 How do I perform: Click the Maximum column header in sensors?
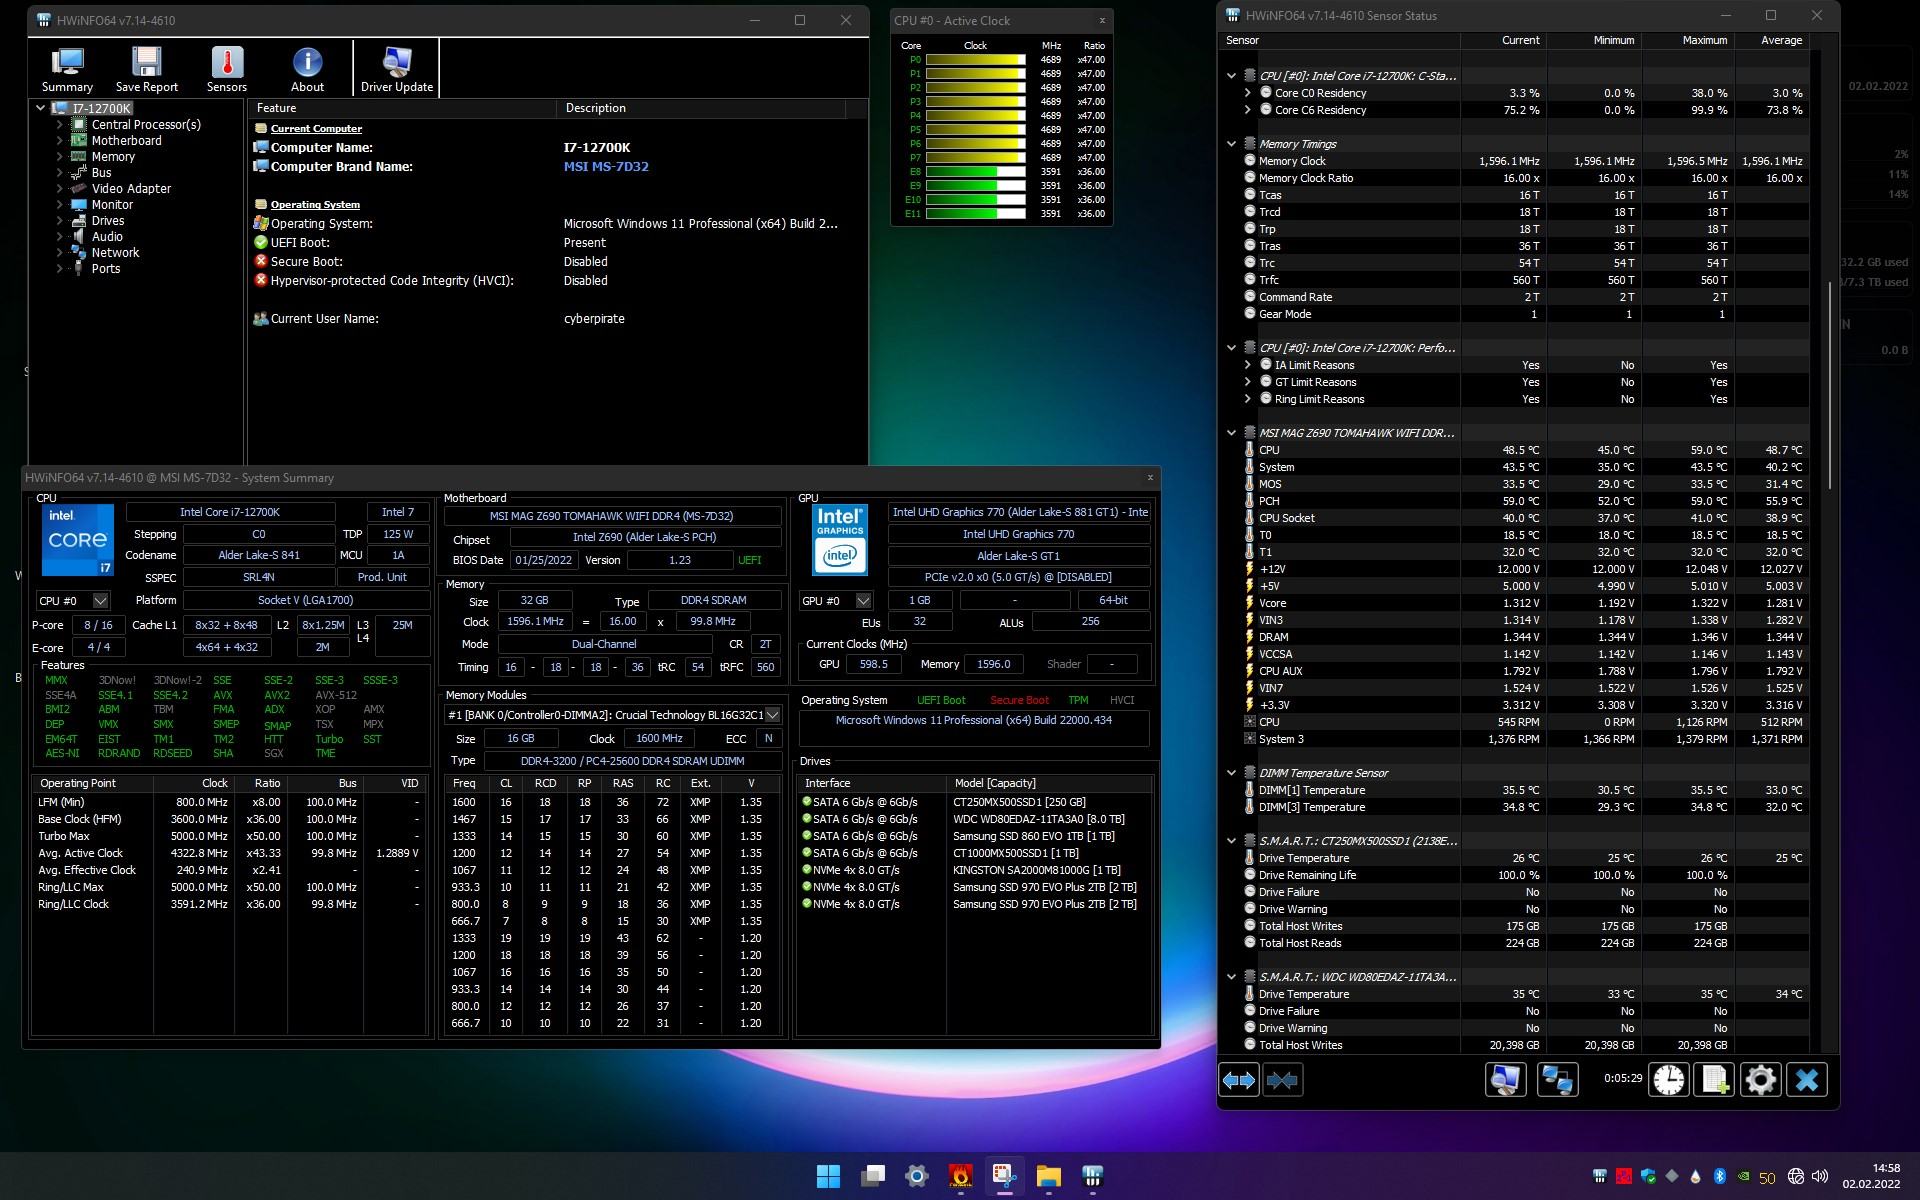click(x=1689, y=41)
